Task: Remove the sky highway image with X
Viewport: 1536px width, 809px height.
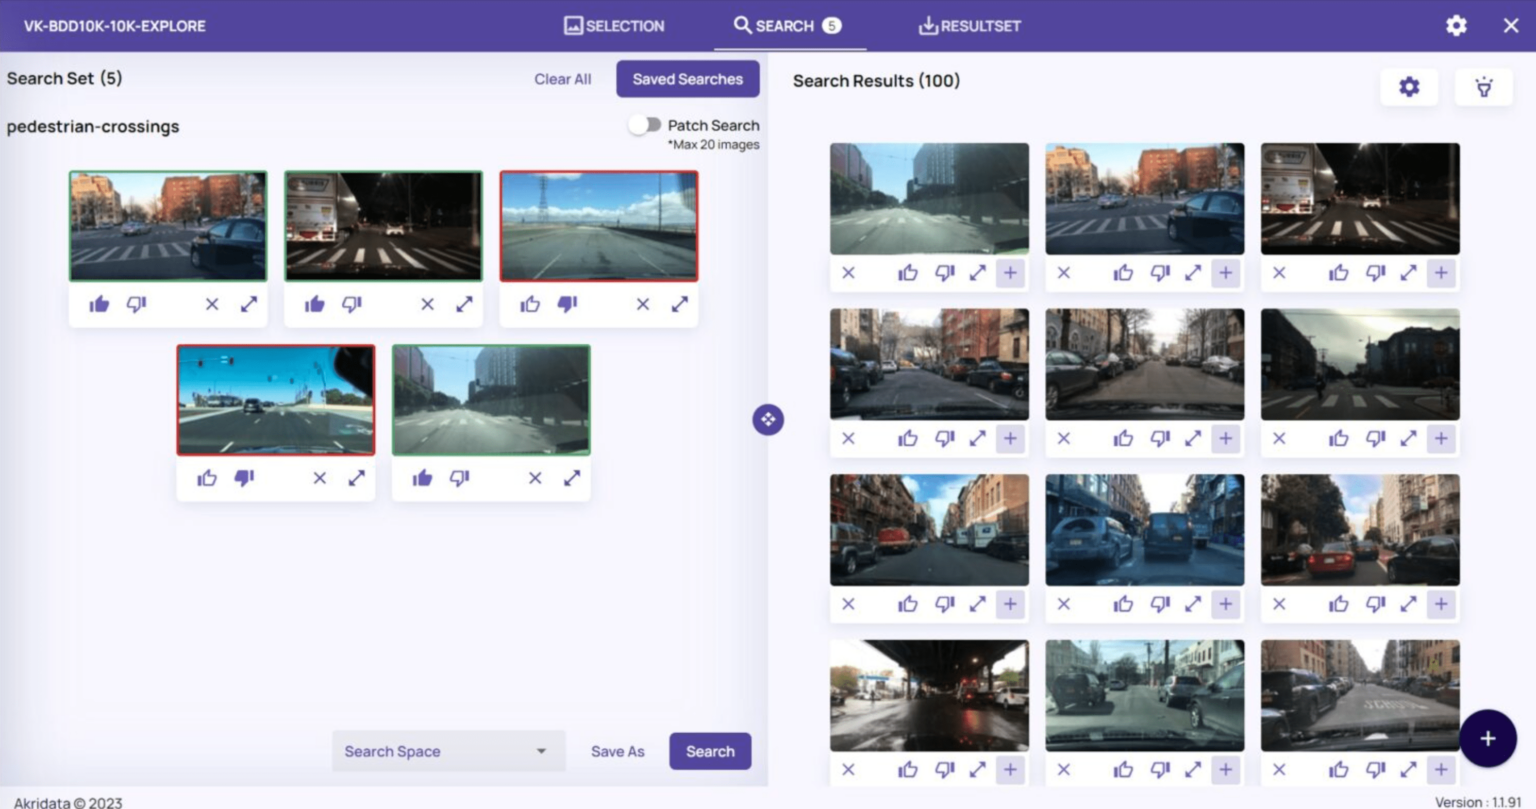Action: point(641,304)
